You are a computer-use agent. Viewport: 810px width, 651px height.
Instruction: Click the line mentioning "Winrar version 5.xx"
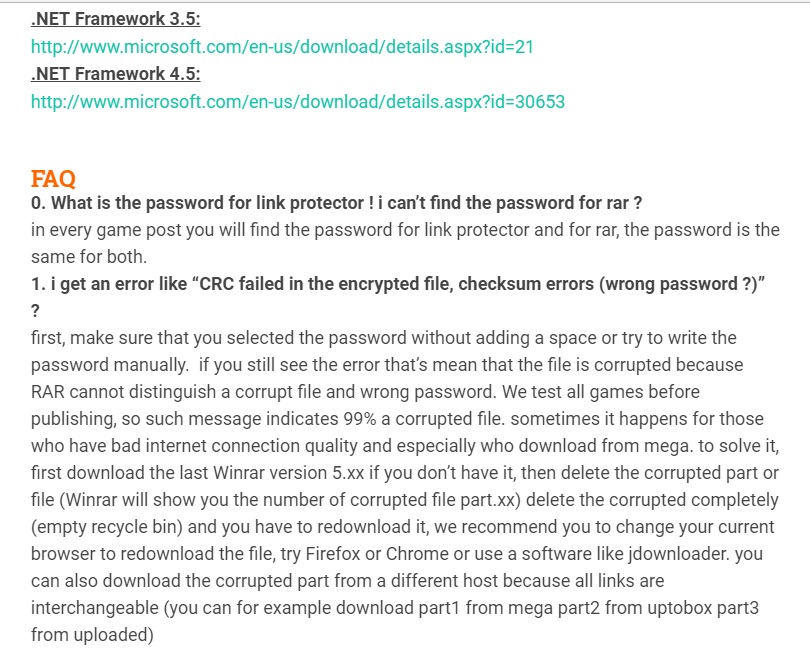[405, 473]
